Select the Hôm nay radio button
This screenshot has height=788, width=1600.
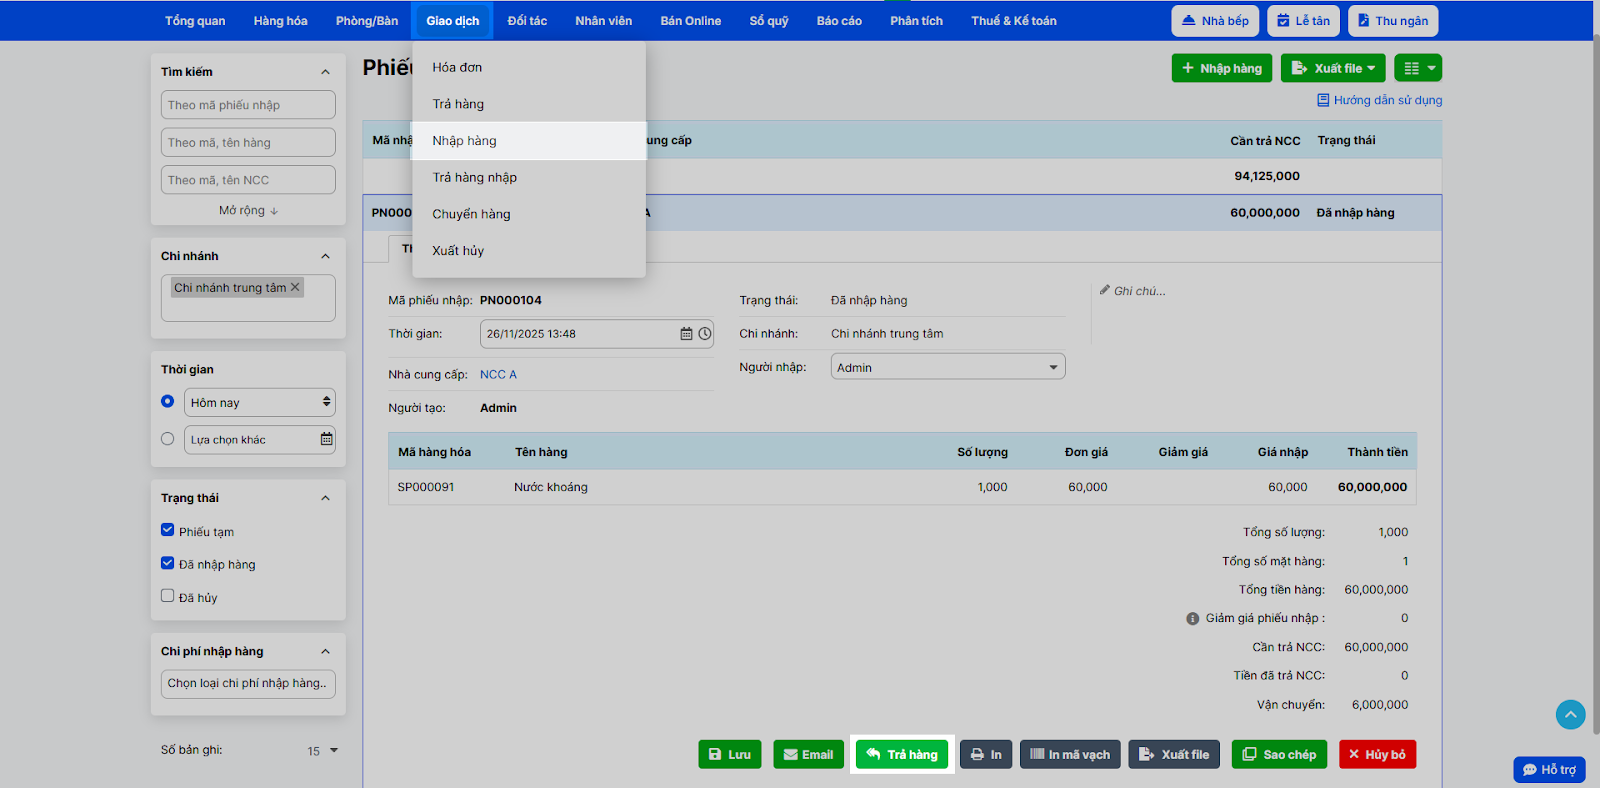[x=168, y=401]
